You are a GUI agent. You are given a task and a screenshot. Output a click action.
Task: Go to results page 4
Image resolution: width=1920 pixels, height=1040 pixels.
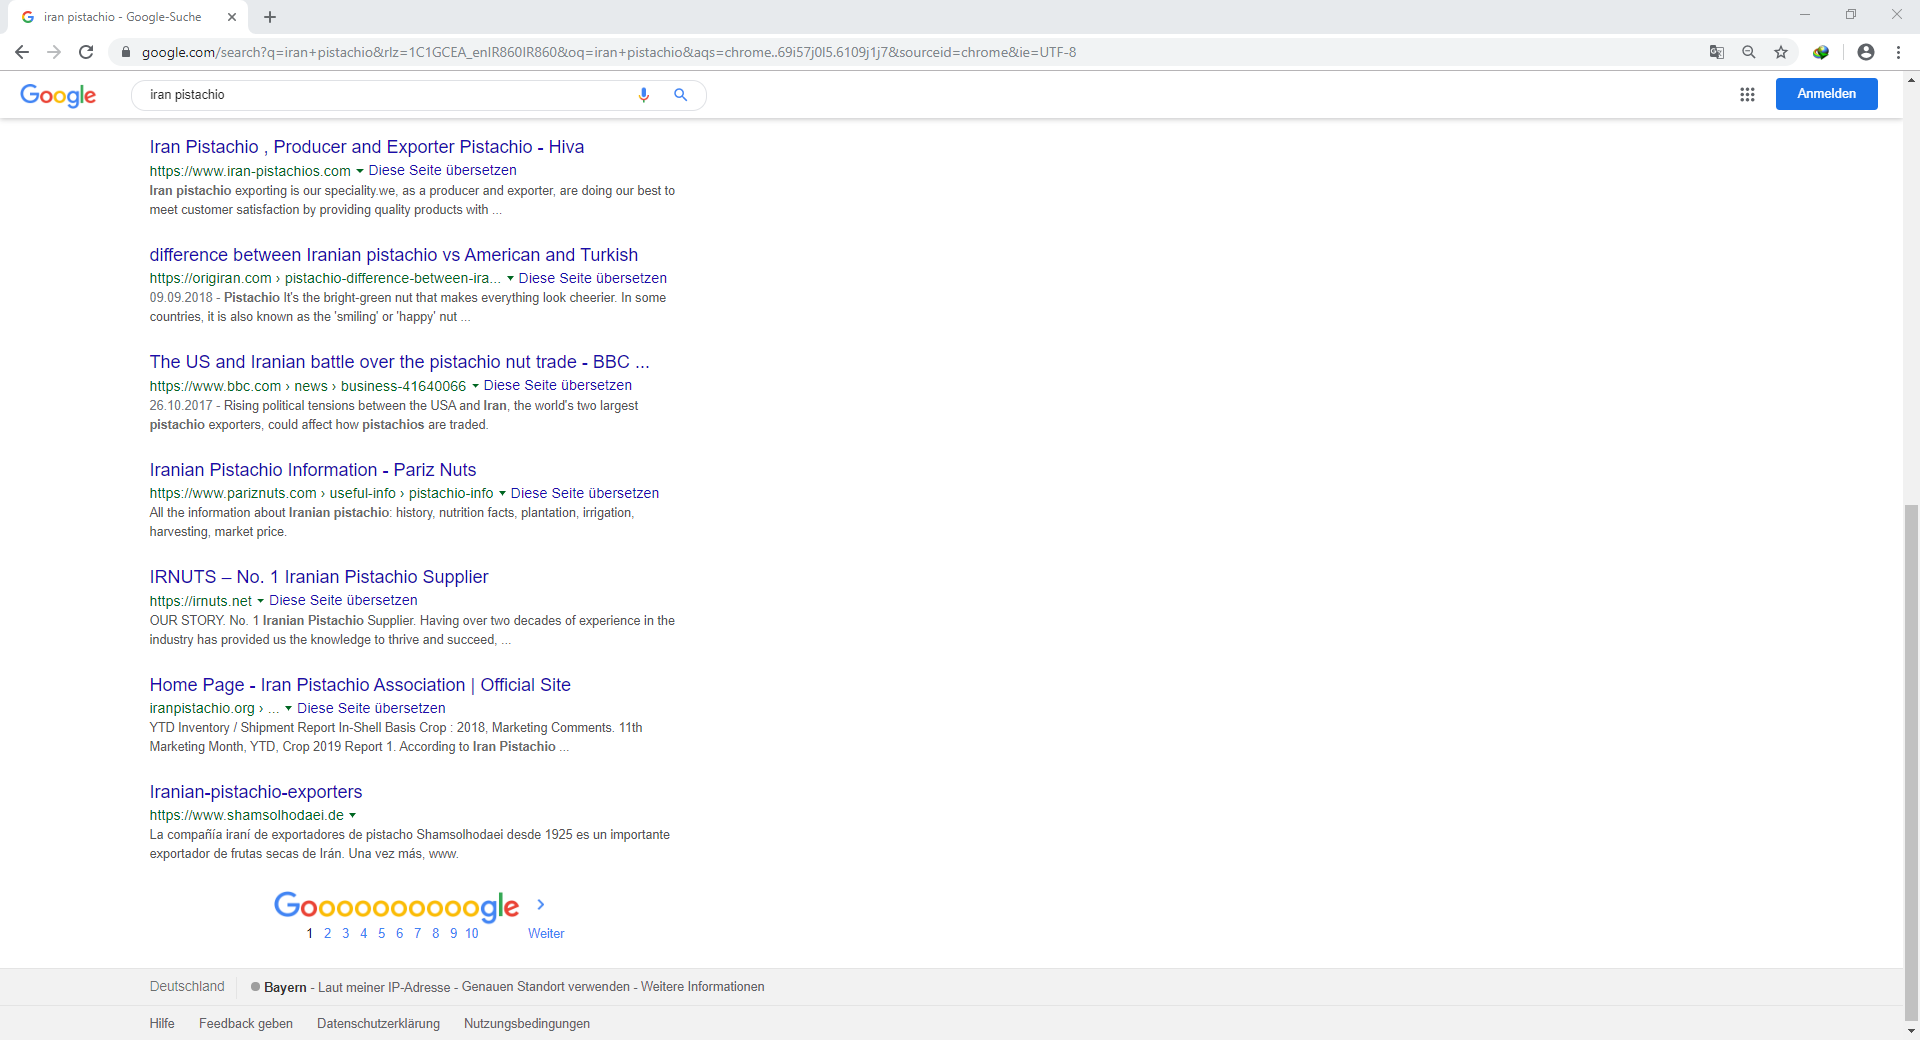(x=363, y=933)
